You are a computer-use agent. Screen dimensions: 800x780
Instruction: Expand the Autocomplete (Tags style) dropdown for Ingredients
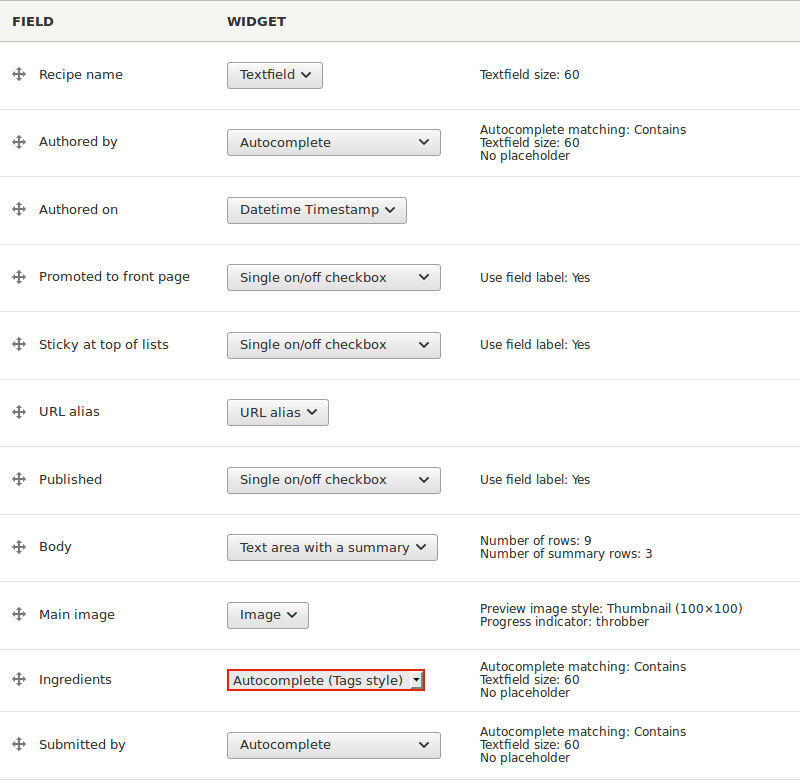click(325, 680)
